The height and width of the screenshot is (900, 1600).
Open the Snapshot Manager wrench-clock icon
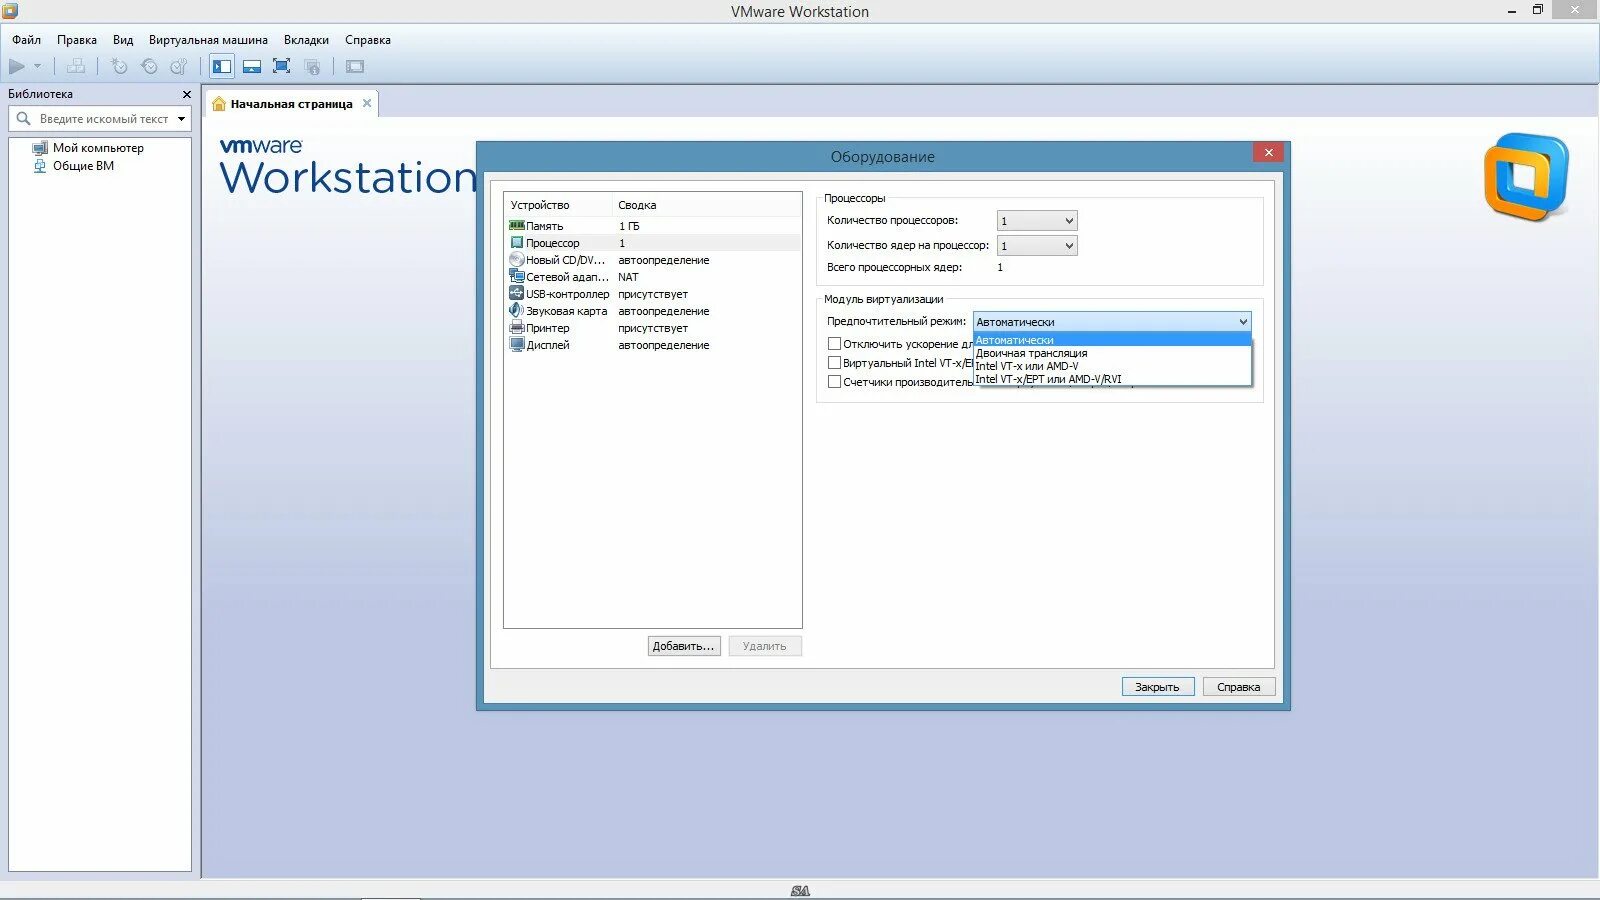pos(179,66)
